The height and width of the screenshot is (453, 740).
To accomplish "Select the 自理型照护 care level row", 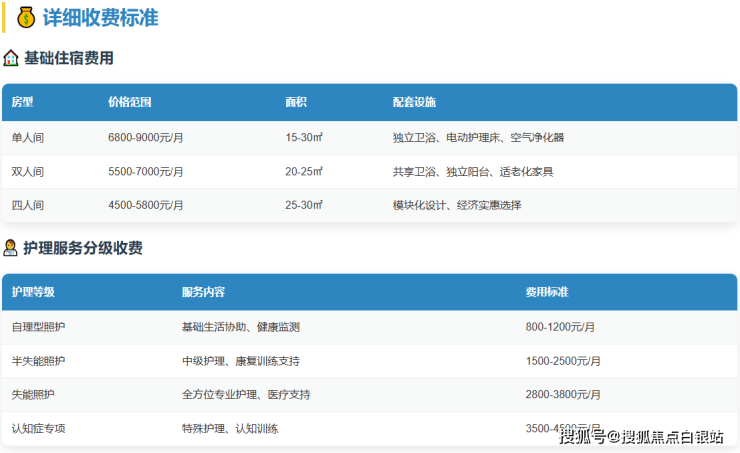I will point(39,327).
